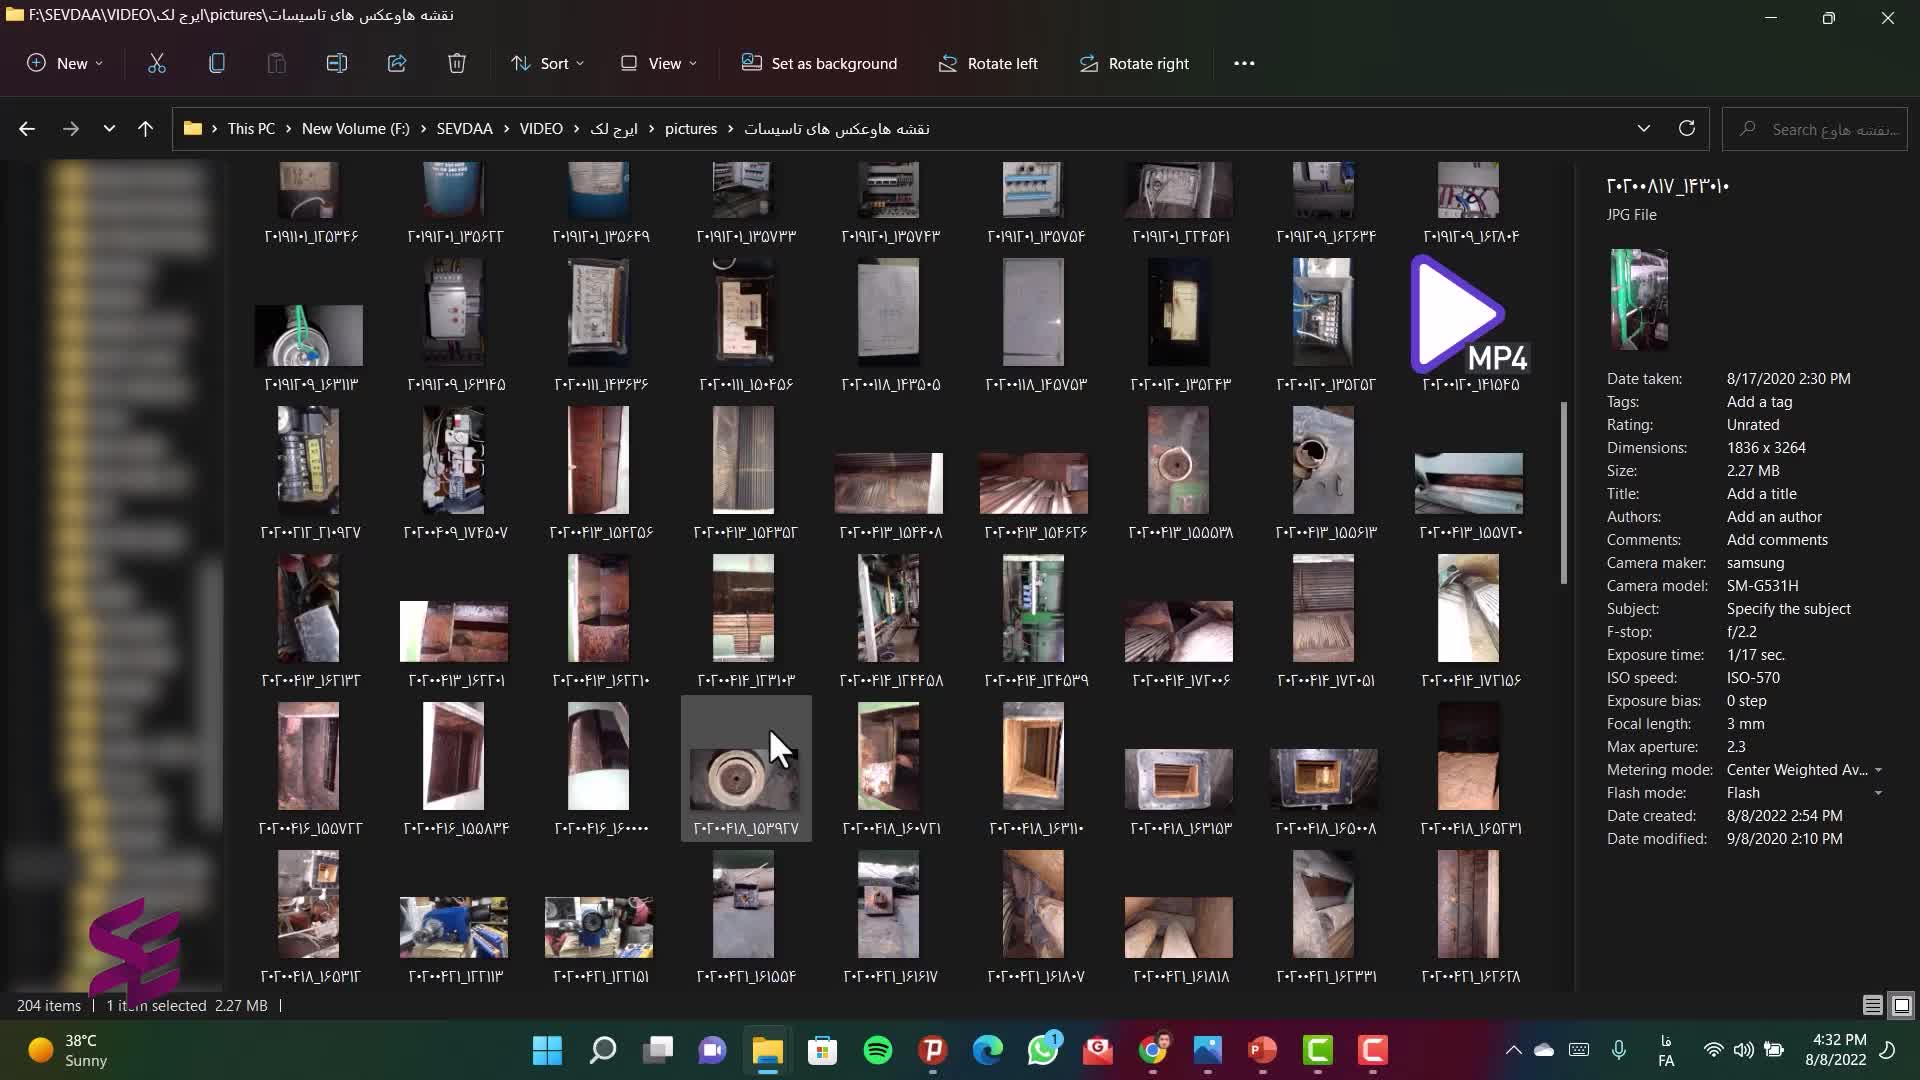Expand the address bar history dropdown
This screenshot has height=1080, width=1920.
point(1643,128)
